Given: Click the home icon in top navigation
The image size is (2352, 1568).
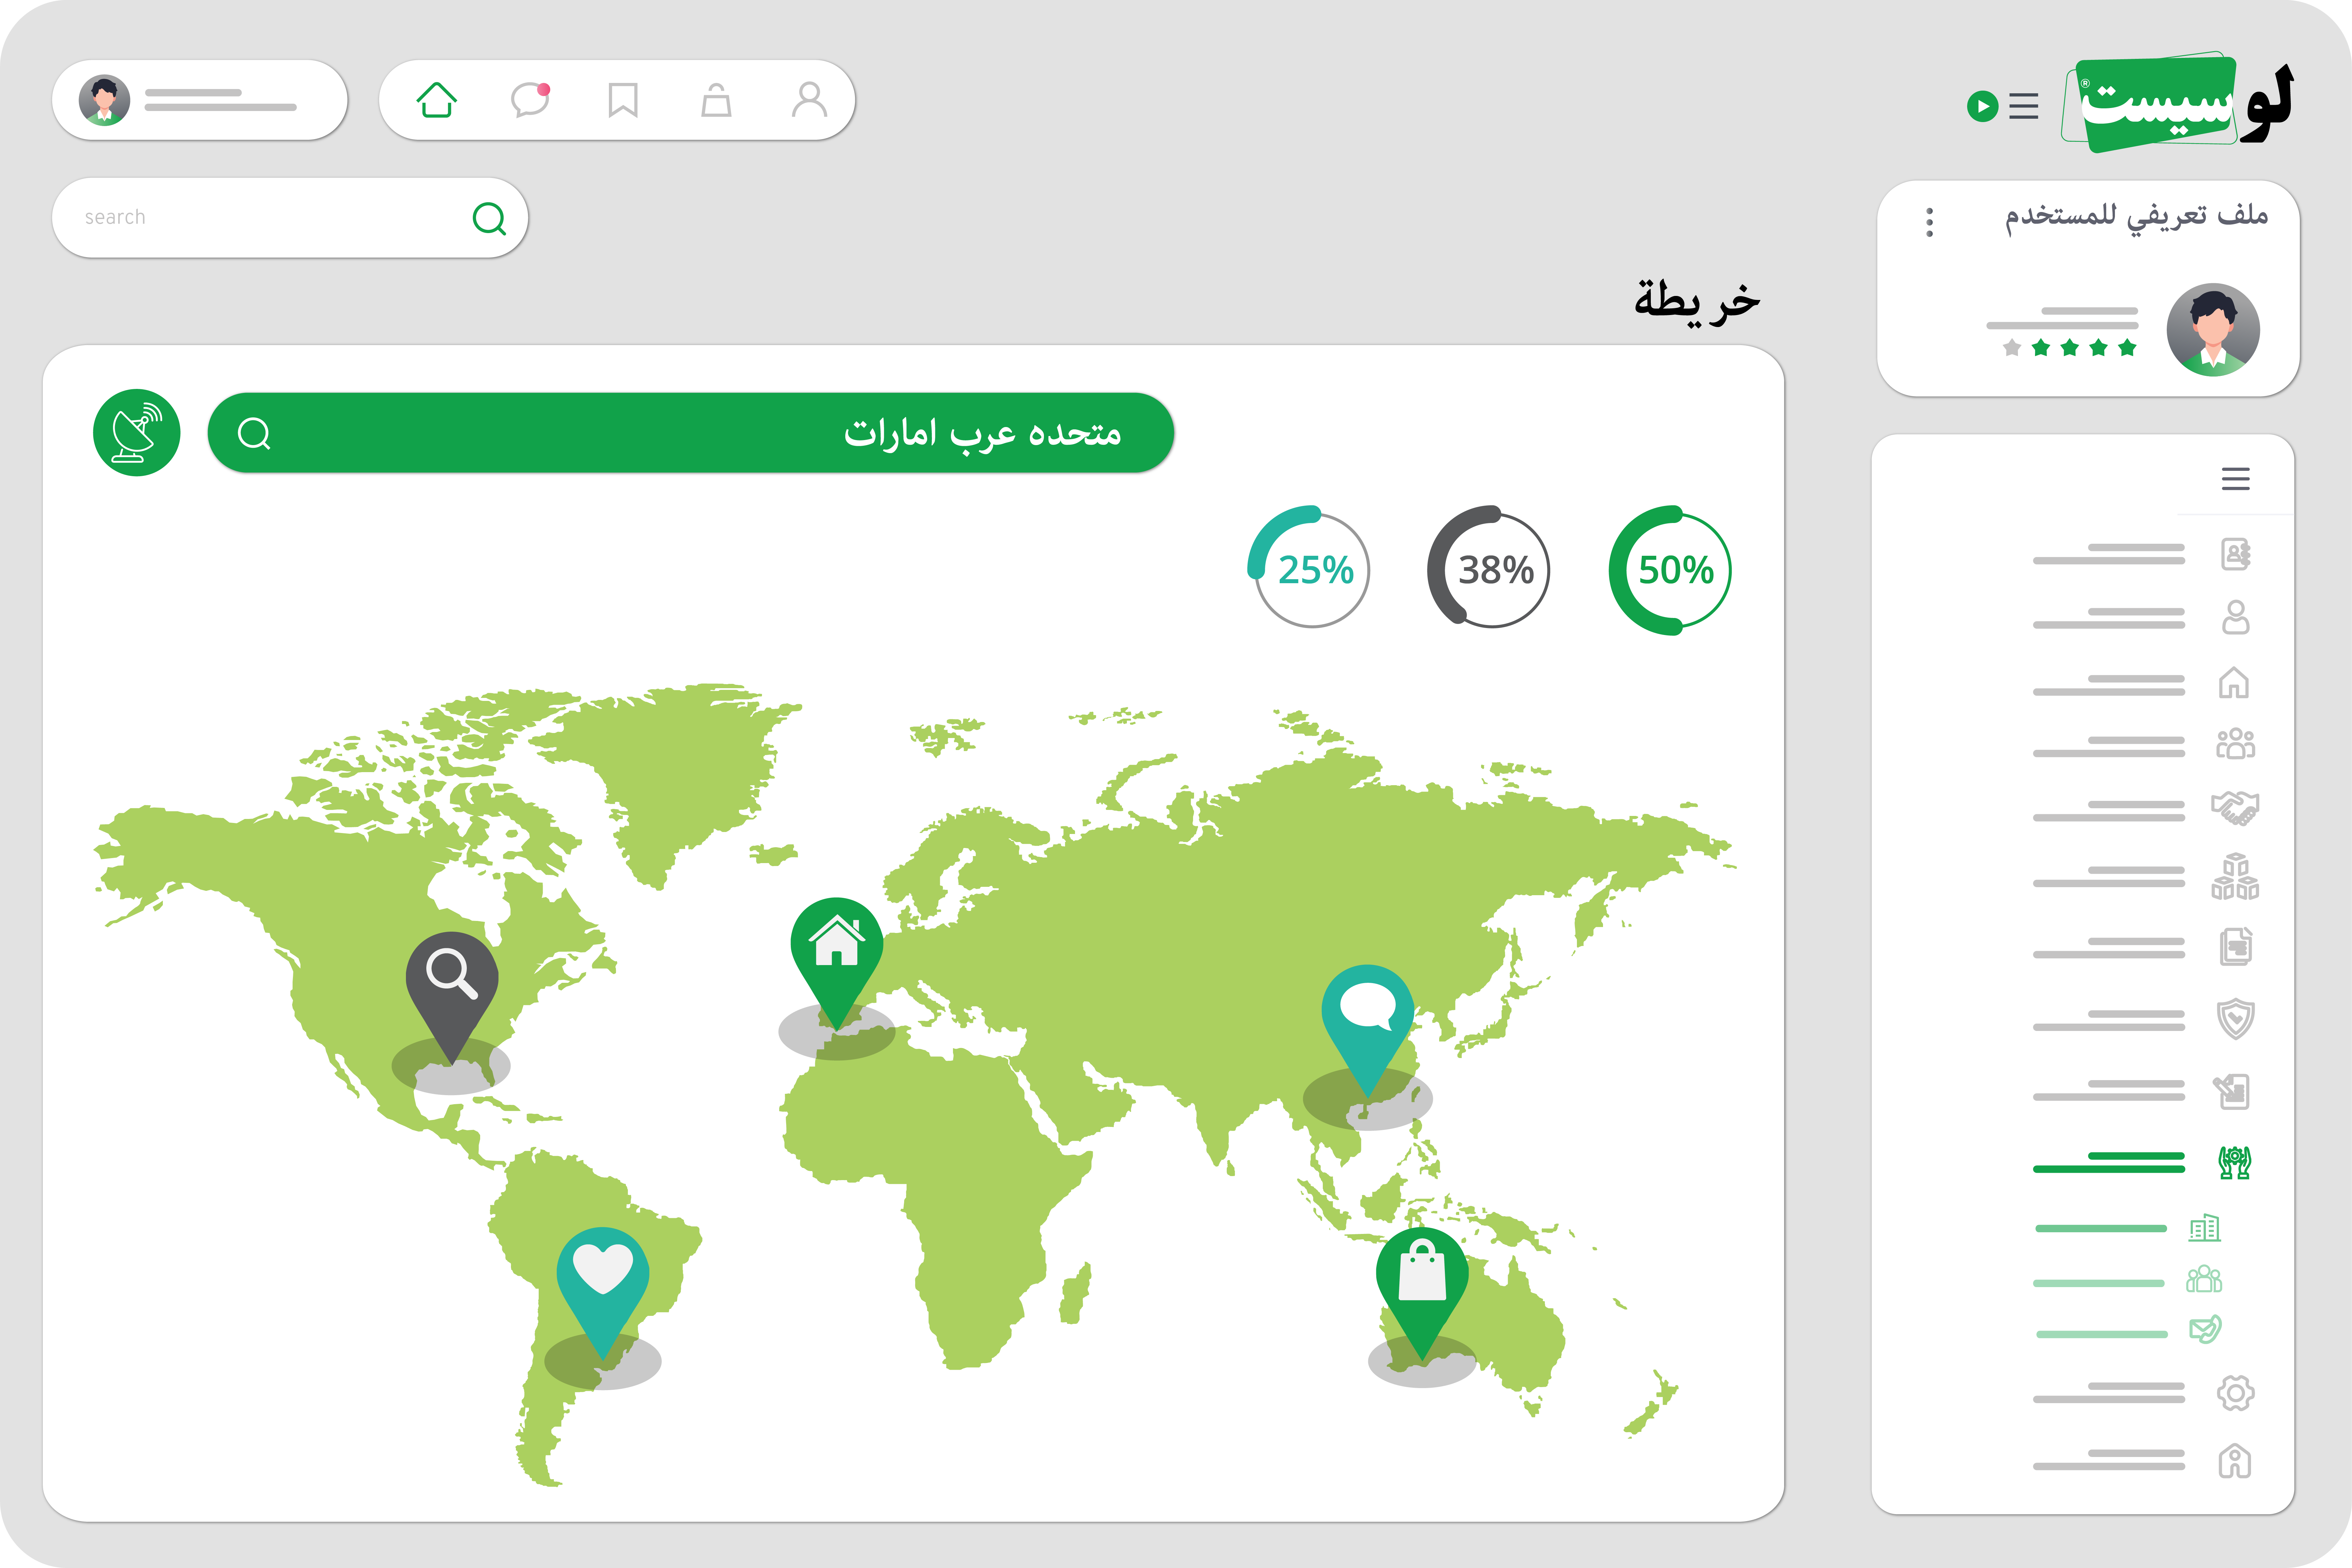Looking at the screenshot, I should click(437, 100).
